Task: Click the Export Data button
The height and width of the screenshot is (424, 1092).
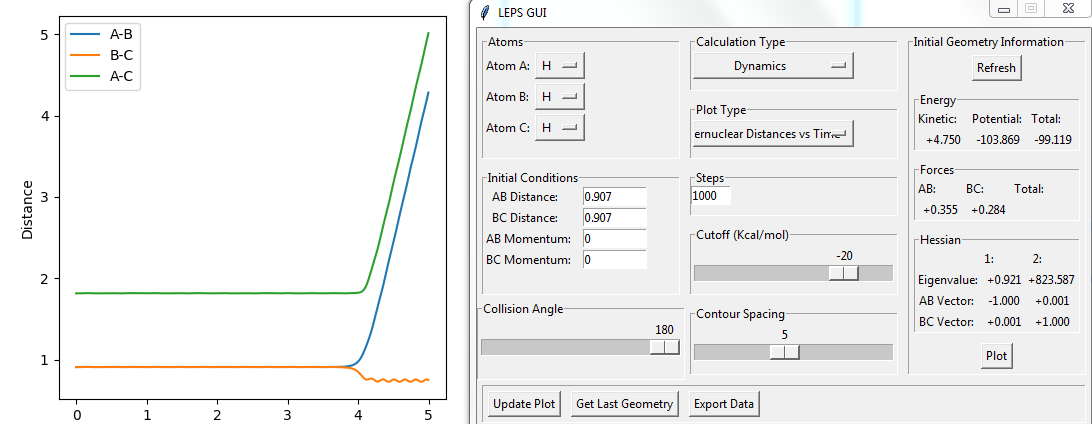Action: [x=724, y=404]
